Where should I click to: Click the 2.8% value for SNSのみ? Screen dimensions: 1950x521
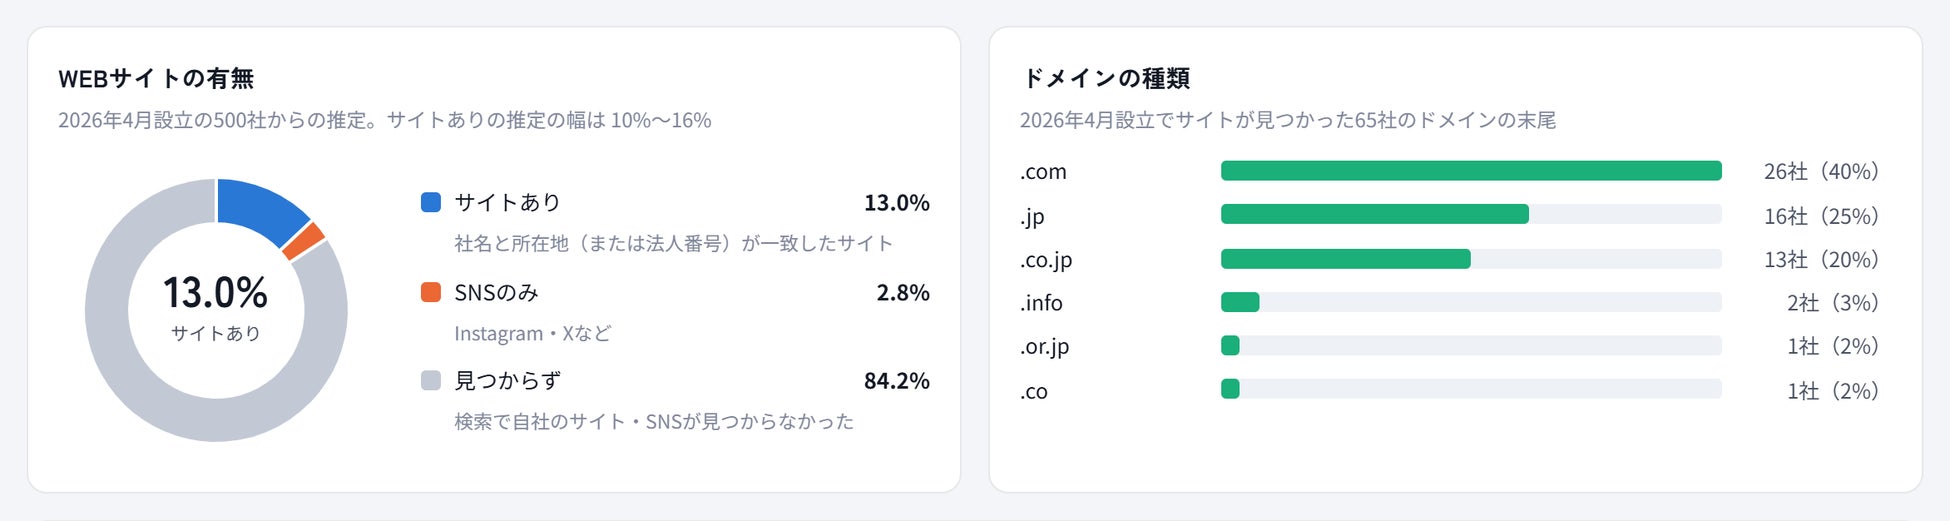[903, 293]
